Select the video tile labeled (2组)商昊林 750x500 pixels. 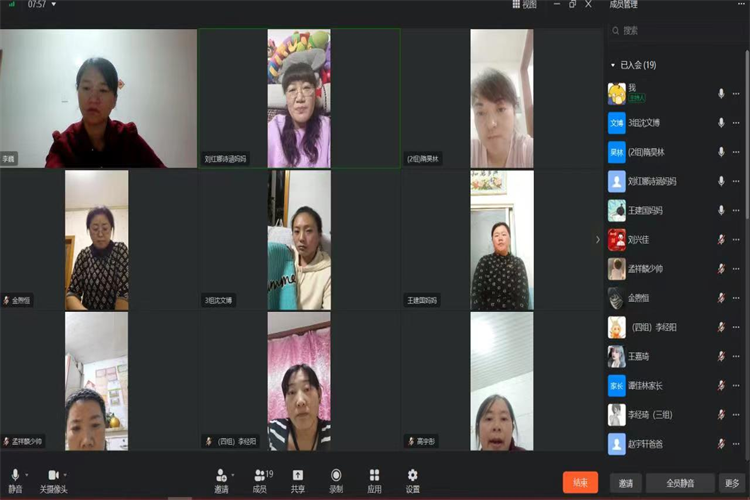(x=502, y=98)
